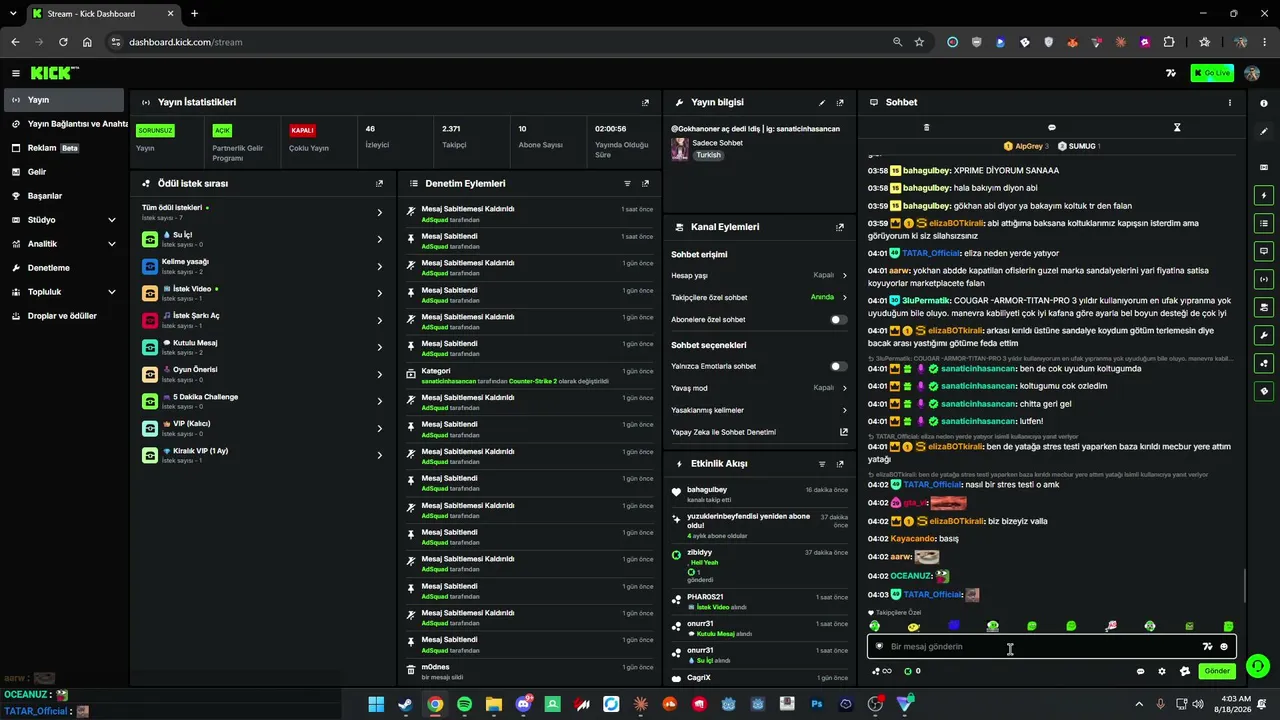
Task: Open the green headset support button
Action: click(x=1258, y=666)
